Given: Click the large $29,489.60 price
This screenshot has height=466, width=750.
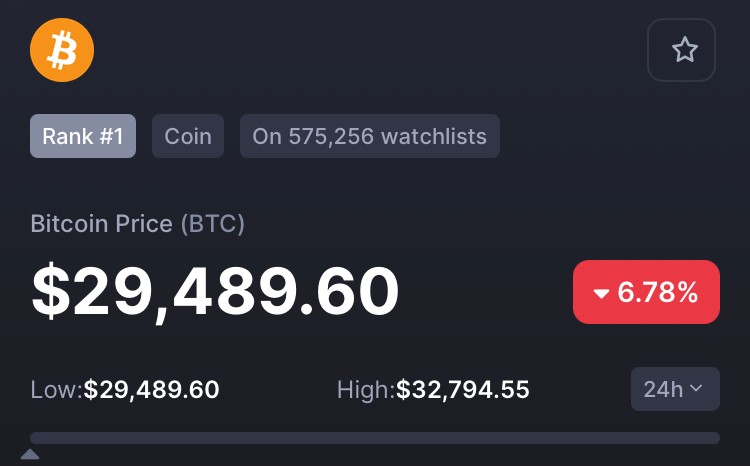Looking at the screenshot, I should 215,292.
